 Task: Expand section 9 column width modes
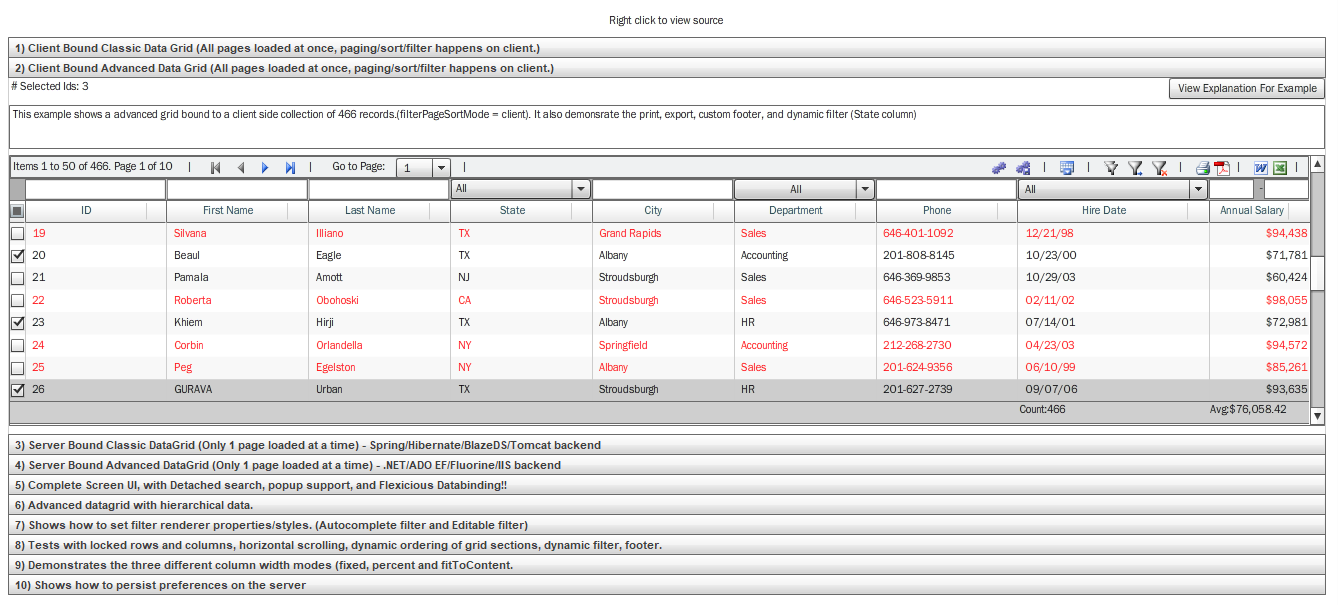(667, 565)
